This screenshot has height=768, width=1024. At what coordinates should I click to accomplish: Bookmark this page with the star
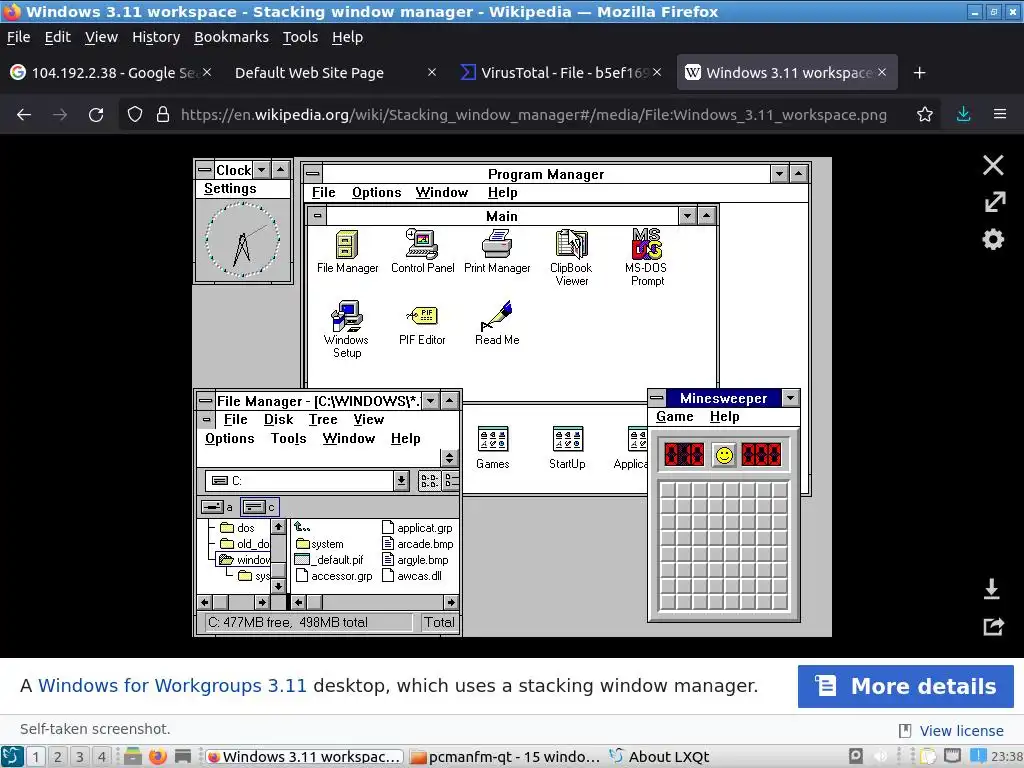pyautogui.click(x=925, y=115)
